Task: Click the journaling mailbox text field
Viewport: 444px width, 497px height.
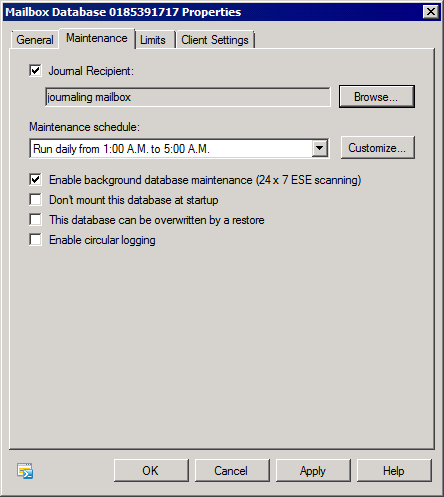Action: pyautogui.click(x=188, y=97)
